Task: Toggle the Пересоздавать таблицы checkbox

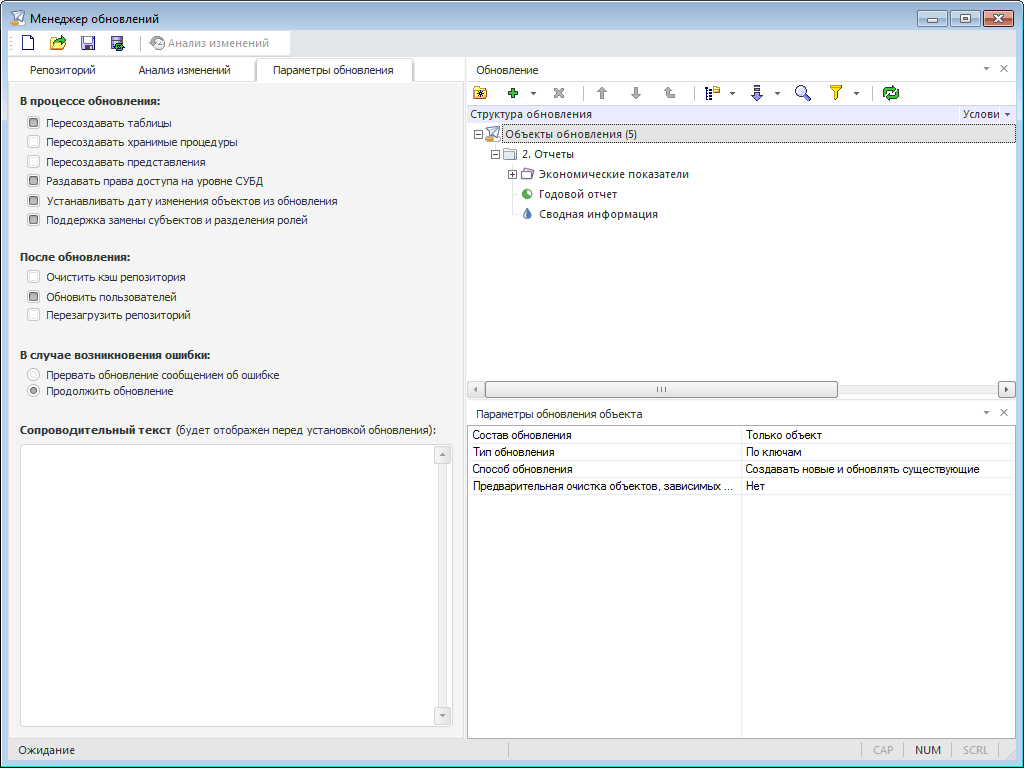Action: click(x=34, y=123)
